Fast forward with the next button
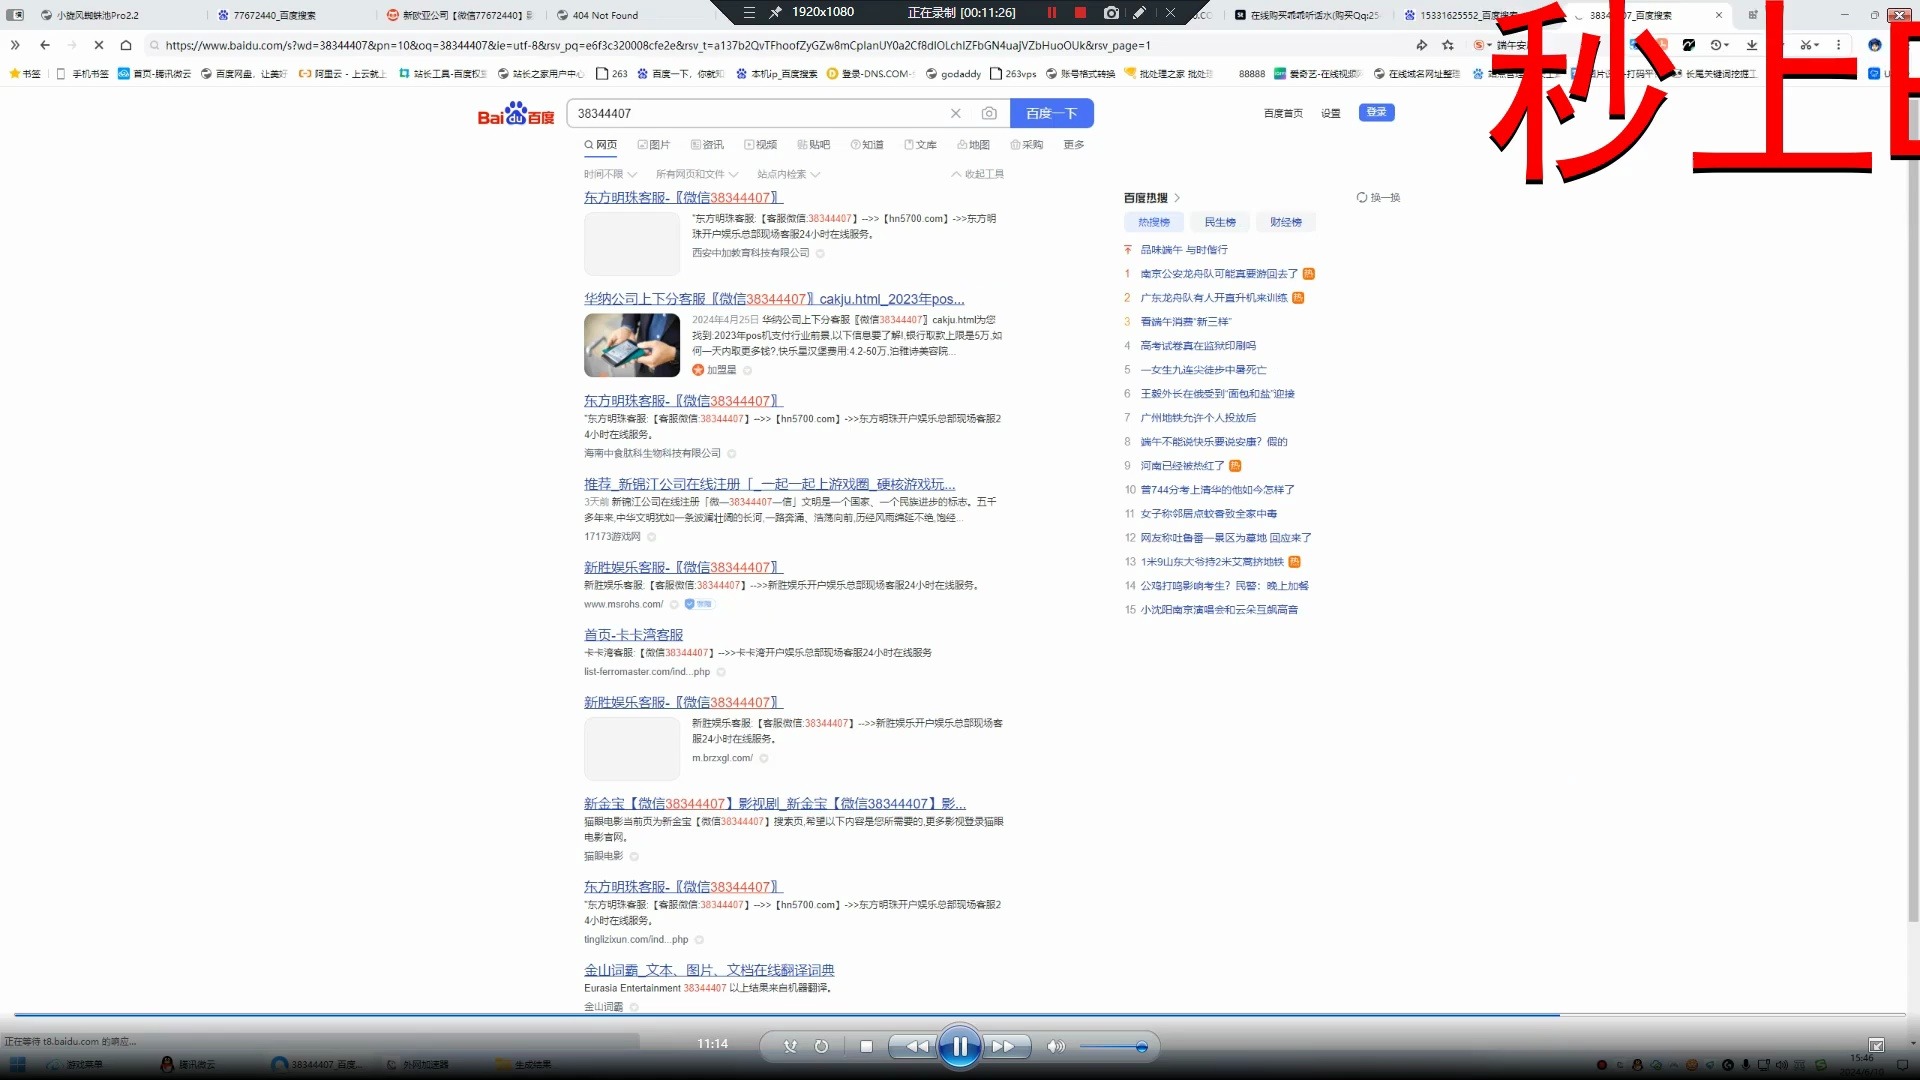Image resolution: width=1920 pixels, height=1080 pixels. 1004,1047
